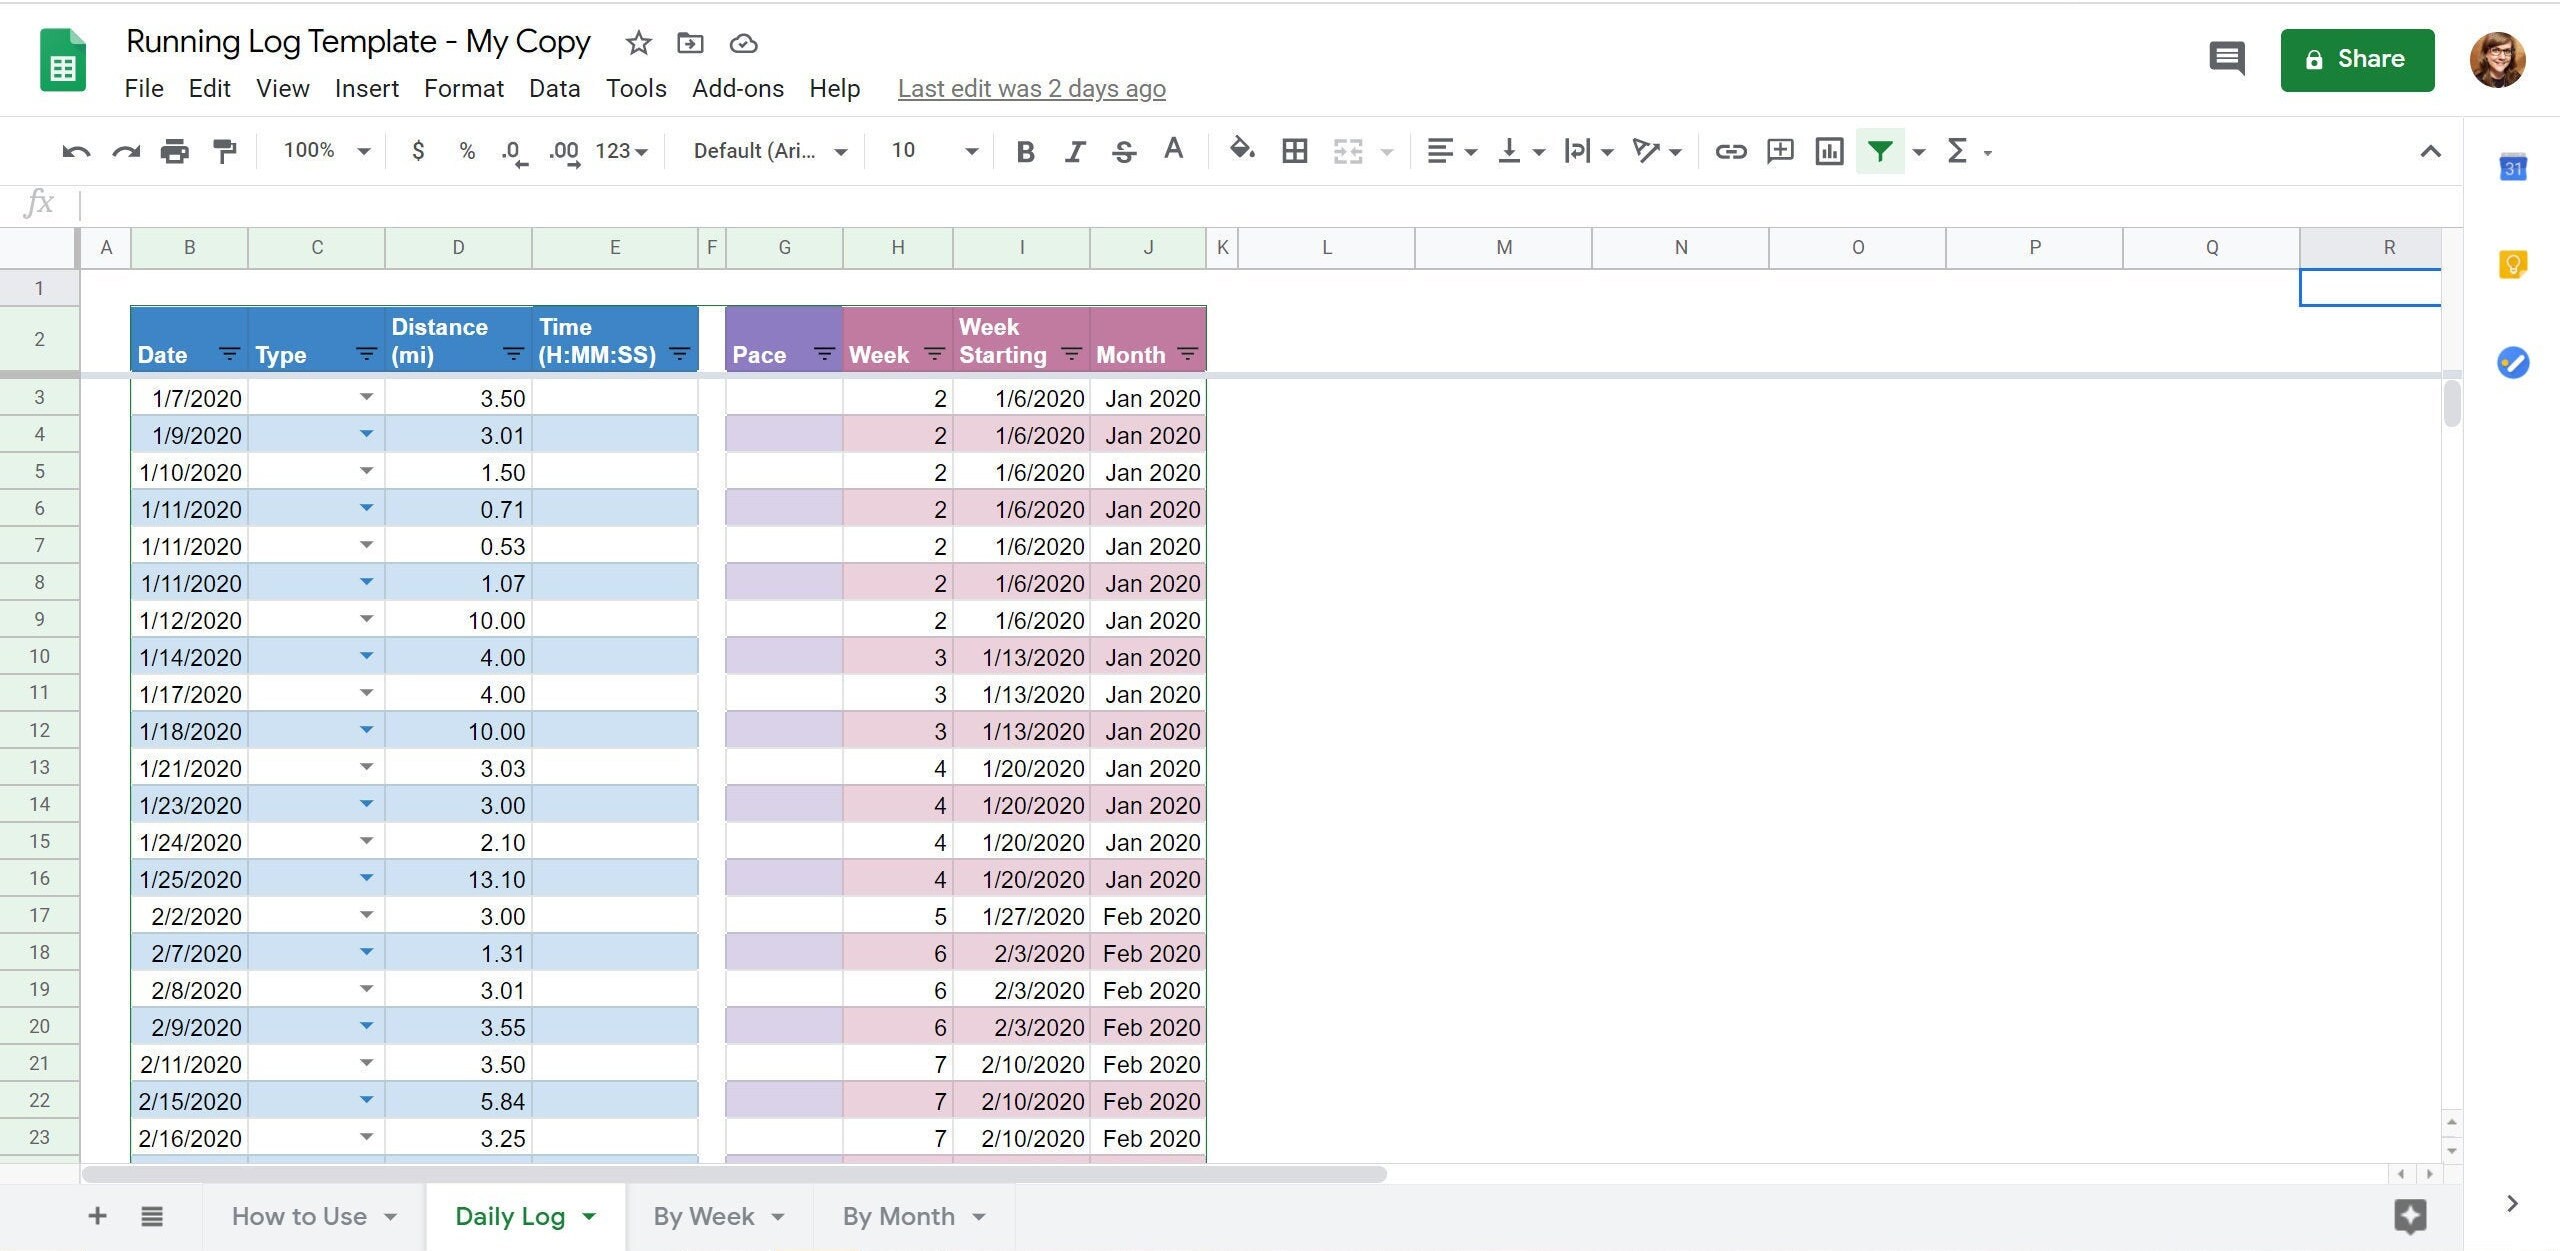Screen dimensions: 2560x1251
Task: Click the Insert chart icon
Action: pyautogui.click(x=1828, y=151)
